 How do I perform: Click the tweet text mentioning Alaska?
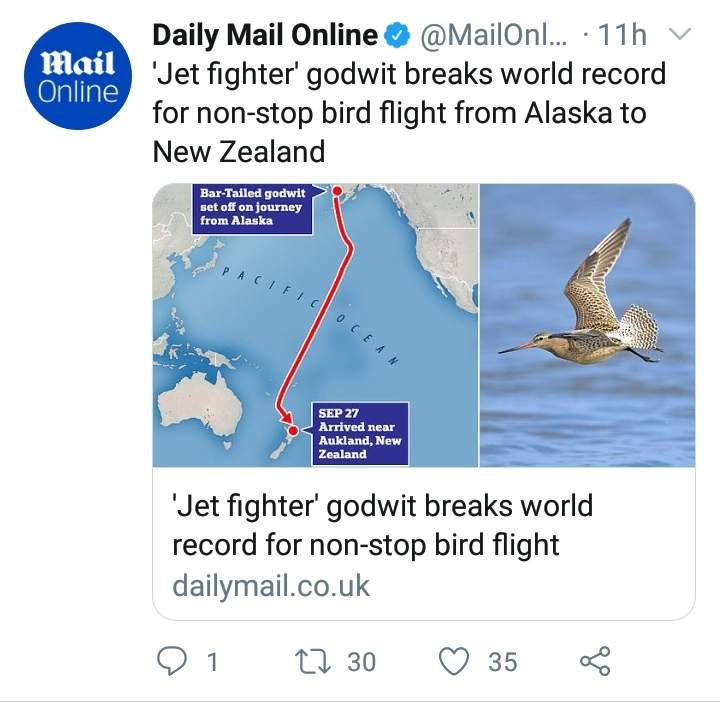(409, 113)
